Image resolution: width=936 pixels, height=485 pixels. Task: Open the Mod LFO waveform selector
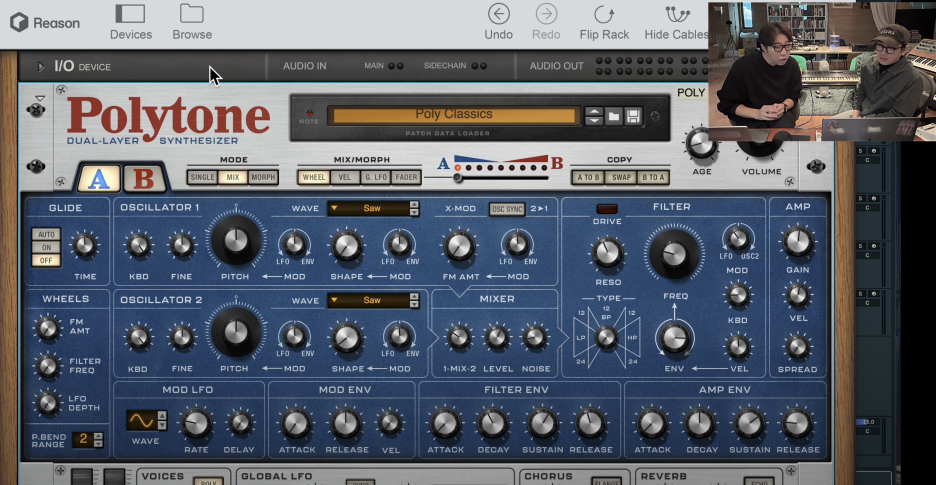141,420
